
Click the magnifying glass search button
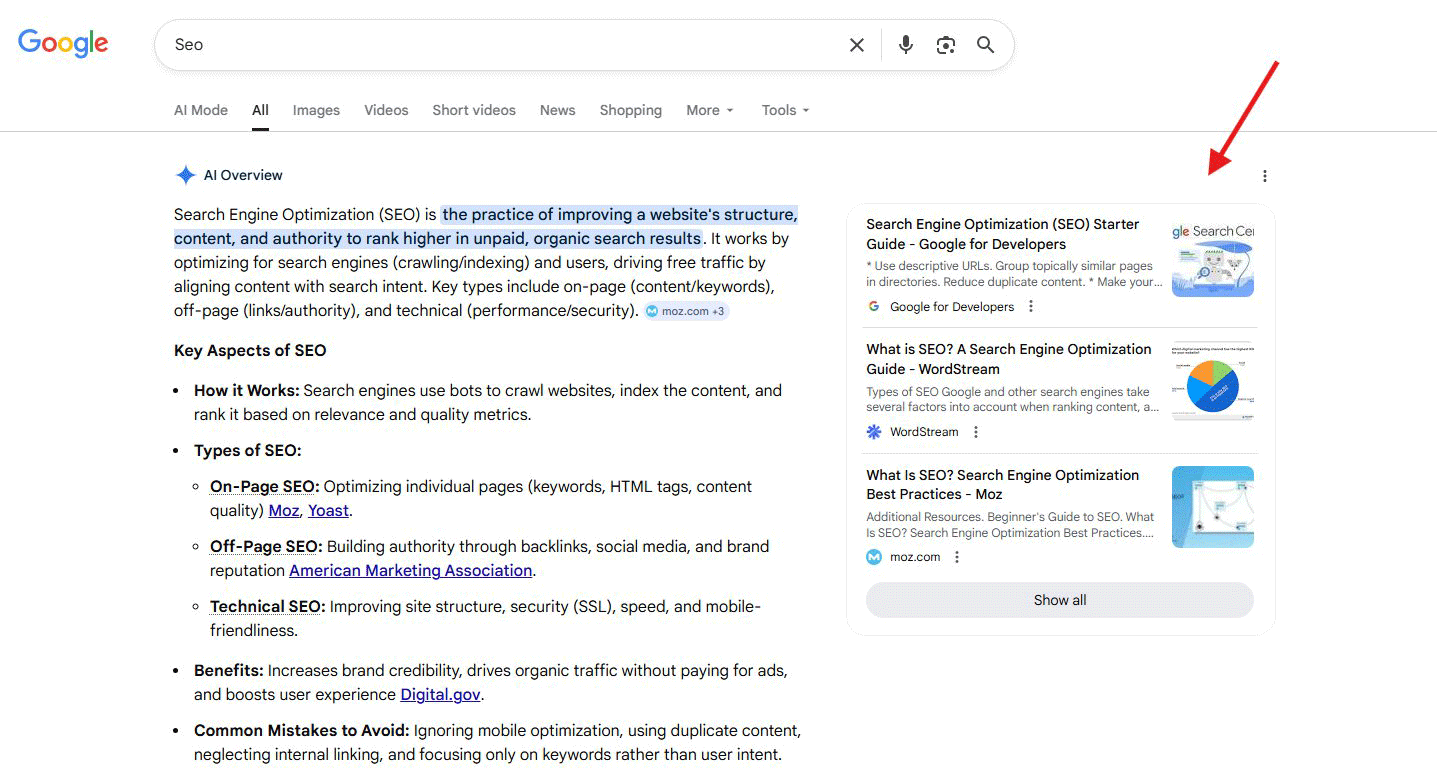pyautogui.click(x=986, y=45)
